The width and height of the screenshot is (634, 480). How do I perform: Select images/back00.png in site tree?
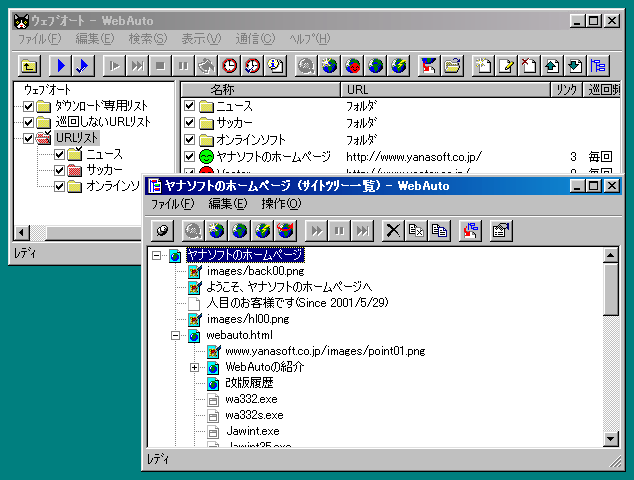point(256,271)
